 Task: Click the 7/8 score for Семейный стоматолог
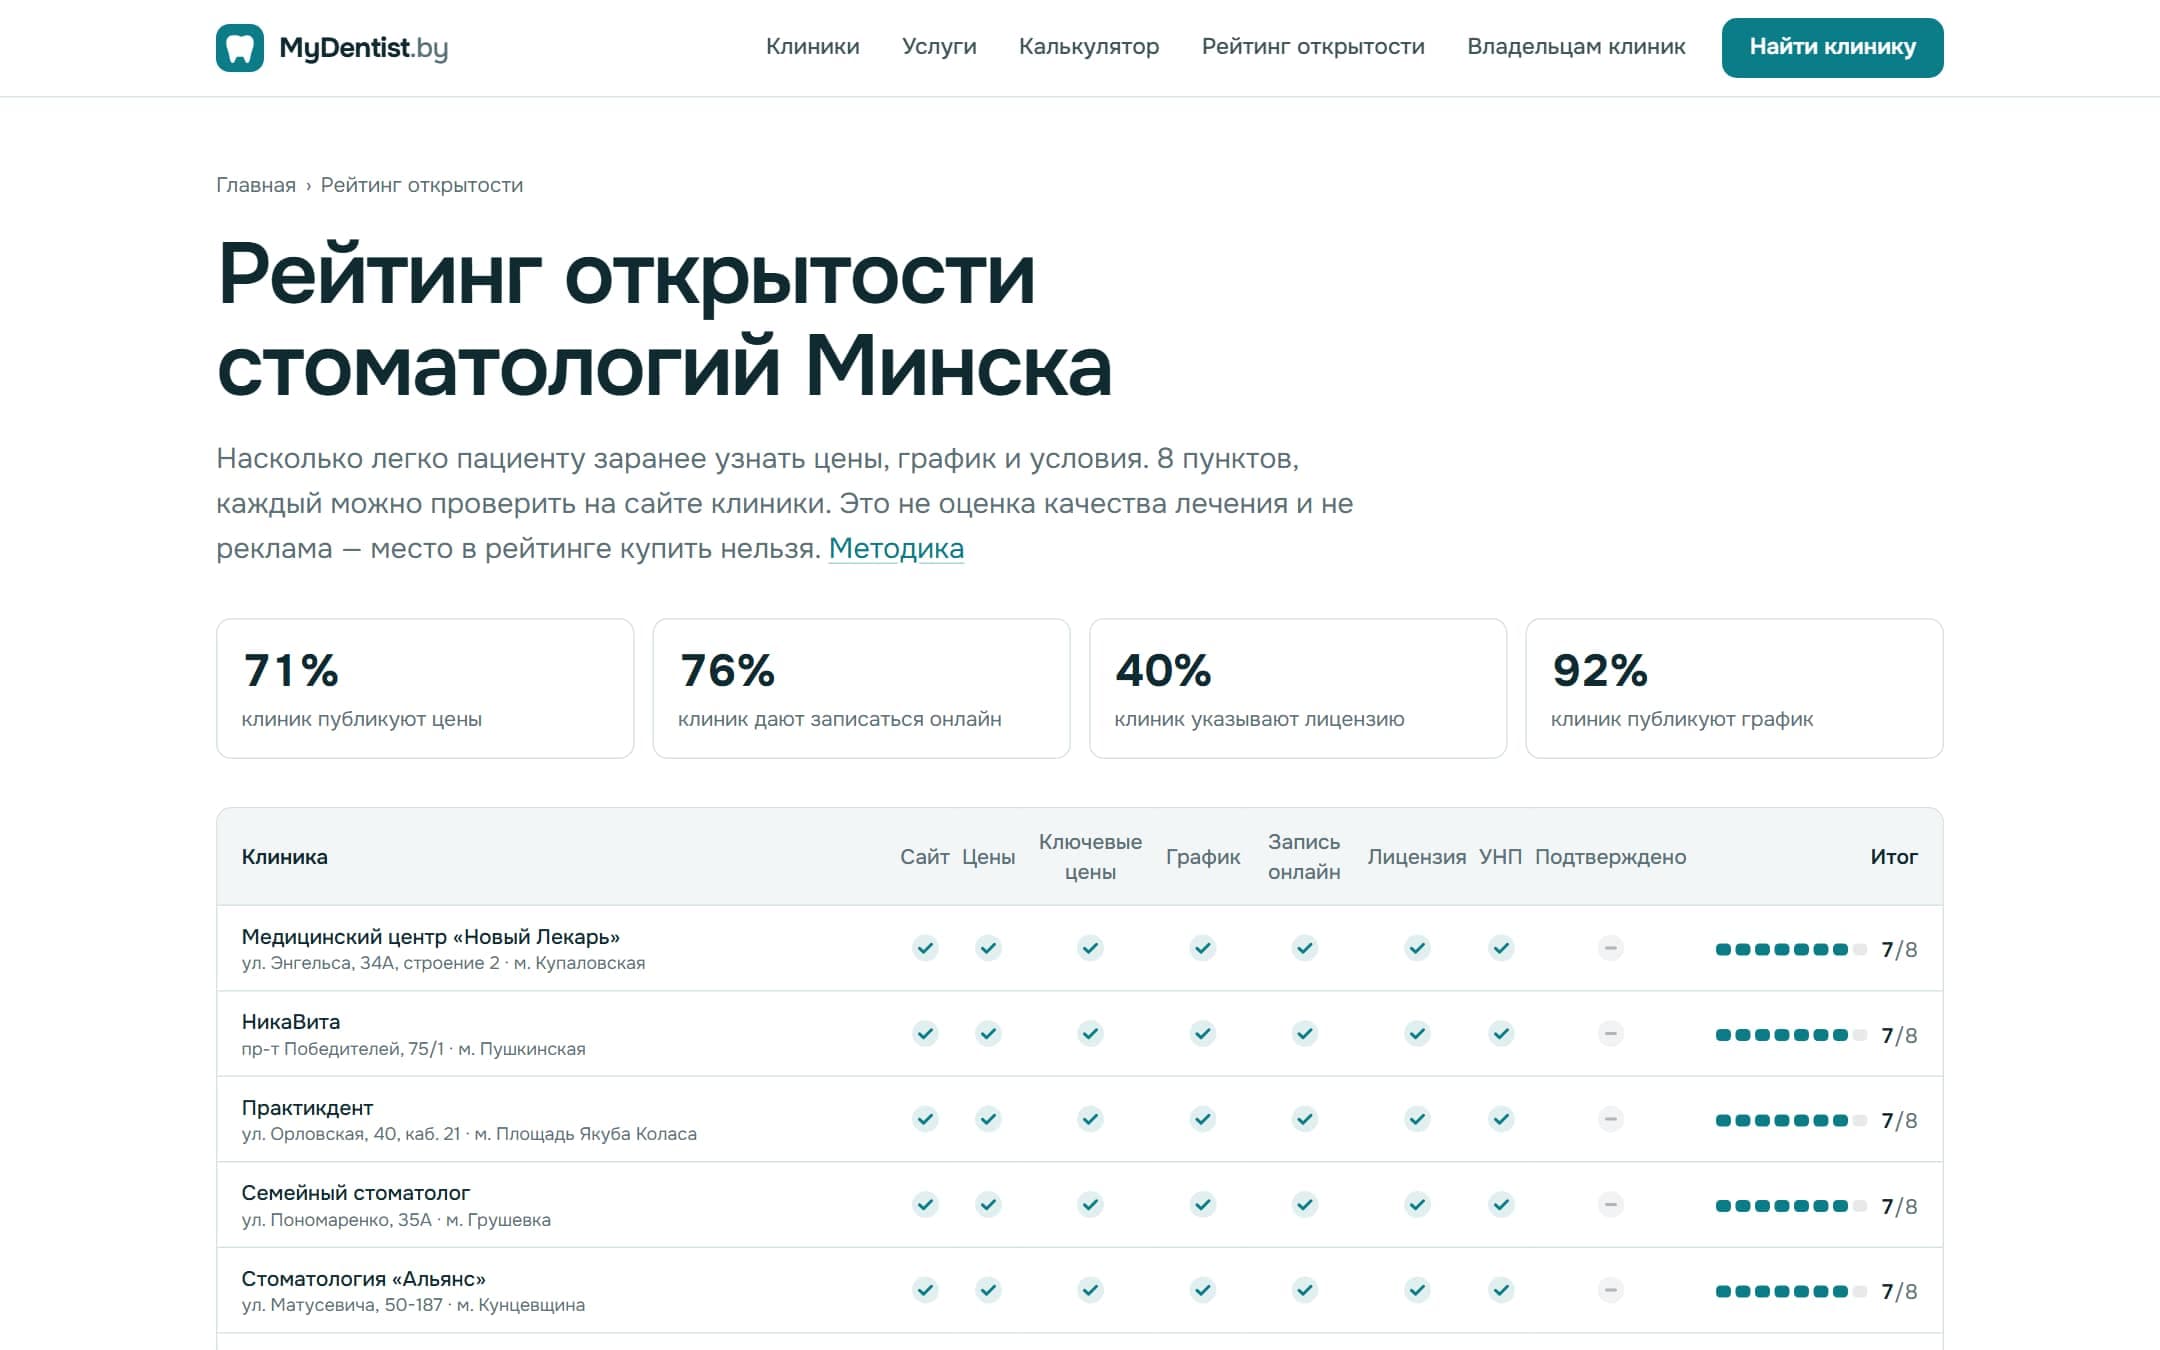pyautogui.click(x=1899, y=1206)
